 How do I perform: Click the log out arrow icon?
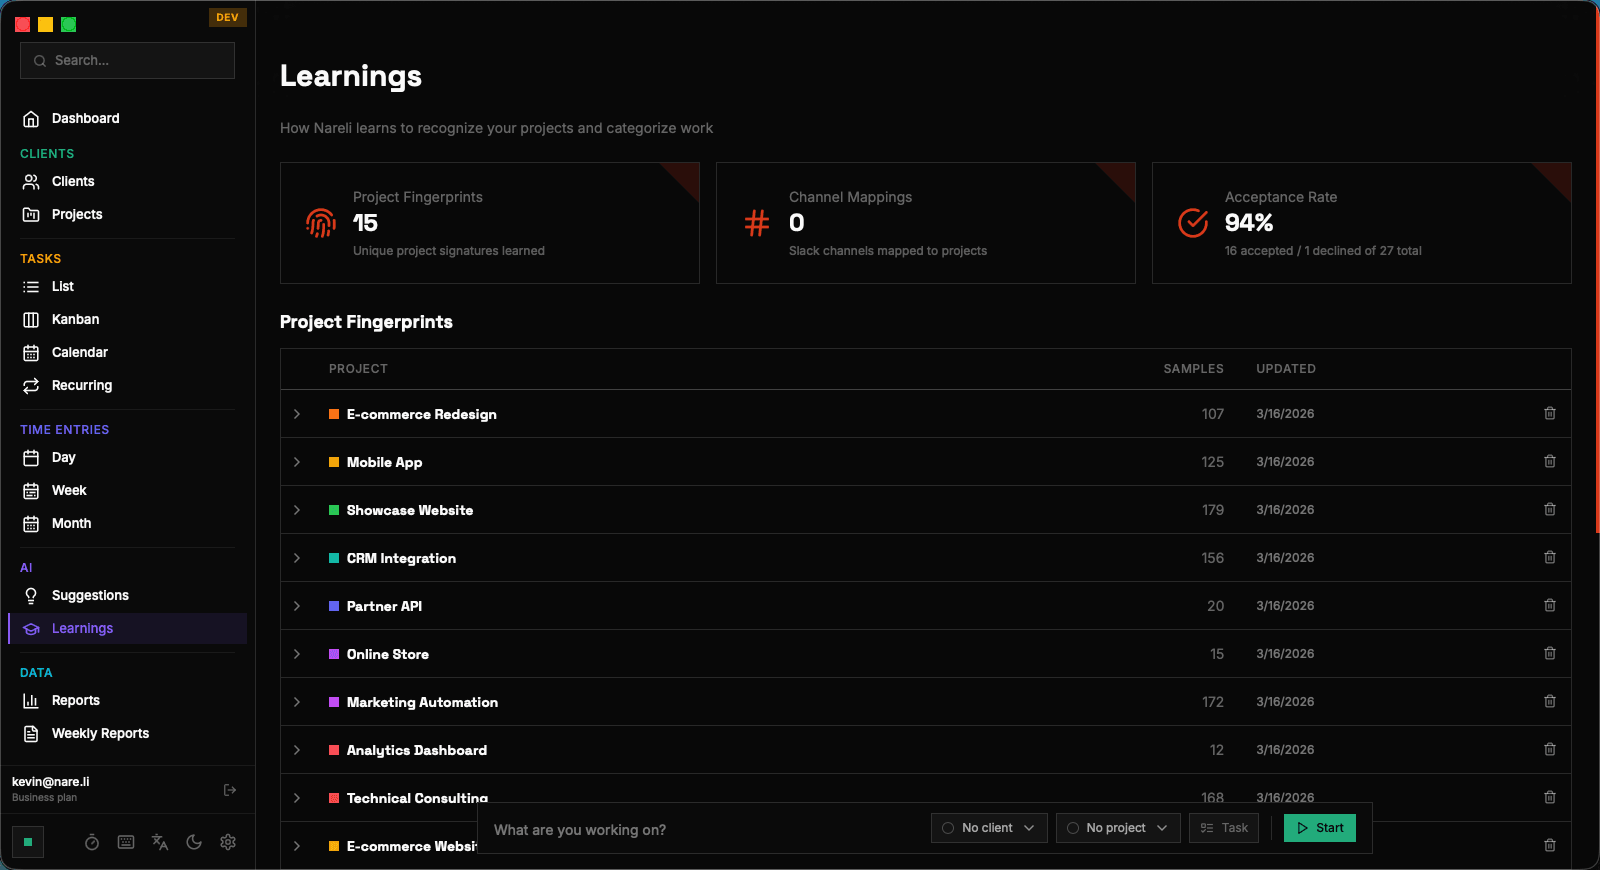point(230,790)
